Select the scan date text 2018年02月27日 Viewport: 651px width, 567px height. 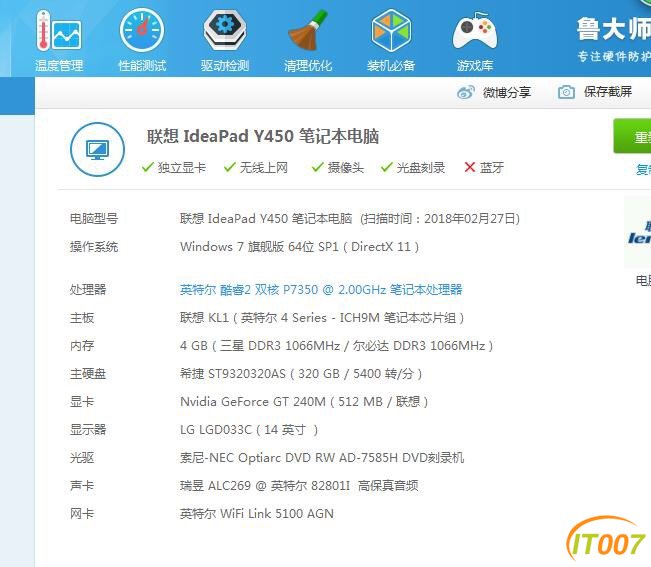coord(470,219)
